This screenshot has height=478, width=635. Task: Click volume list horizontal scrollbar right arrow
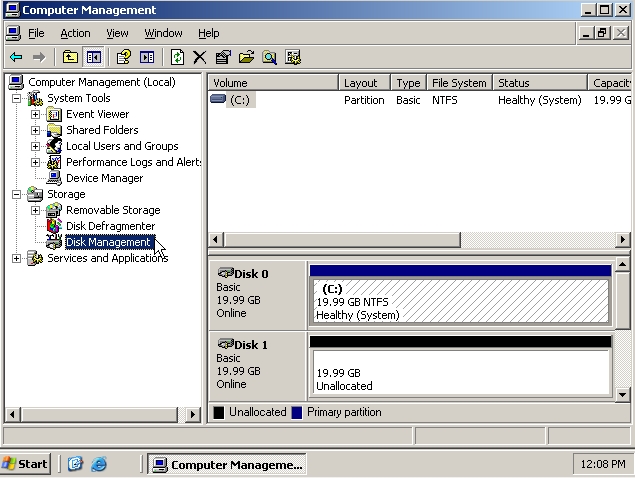(622, 240)
